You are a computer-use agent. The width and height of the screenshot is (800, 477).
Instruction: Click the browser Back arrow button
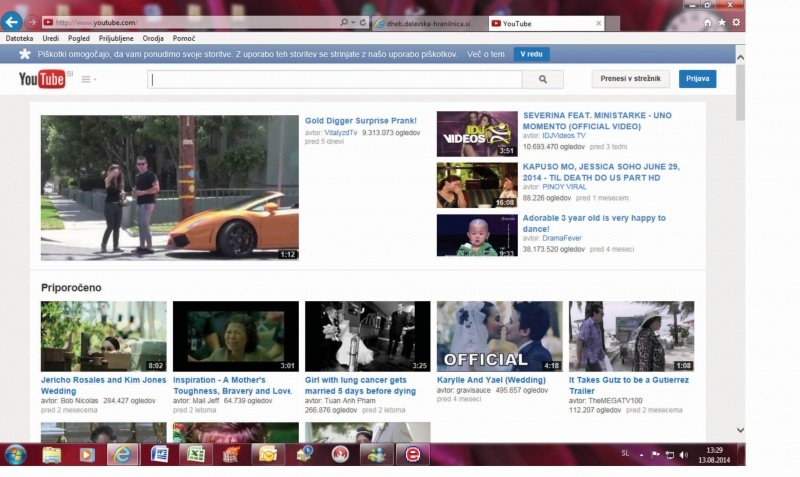click(x=11, y=22)
